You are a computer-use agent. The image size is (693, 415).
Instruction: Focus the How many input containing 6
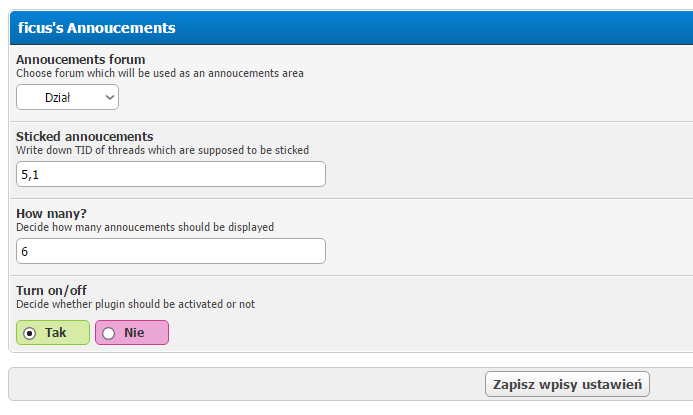point(171,251)
